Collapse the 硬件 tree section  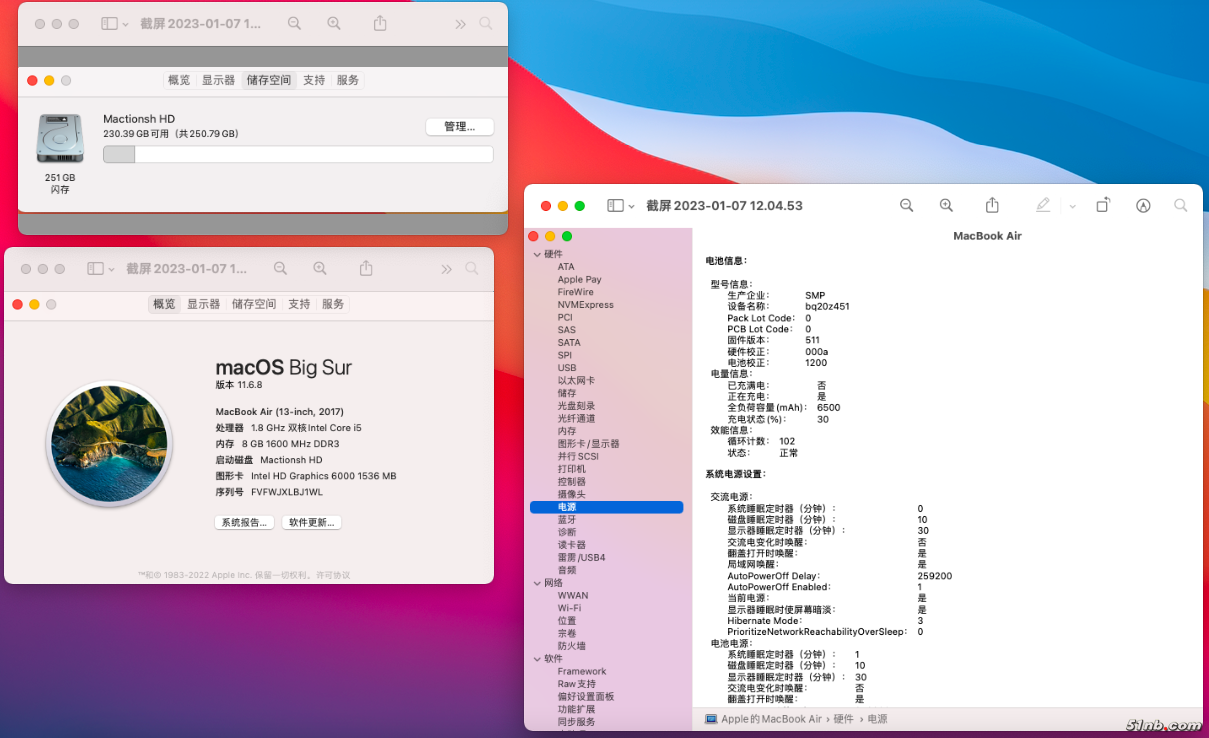(536, 254)
